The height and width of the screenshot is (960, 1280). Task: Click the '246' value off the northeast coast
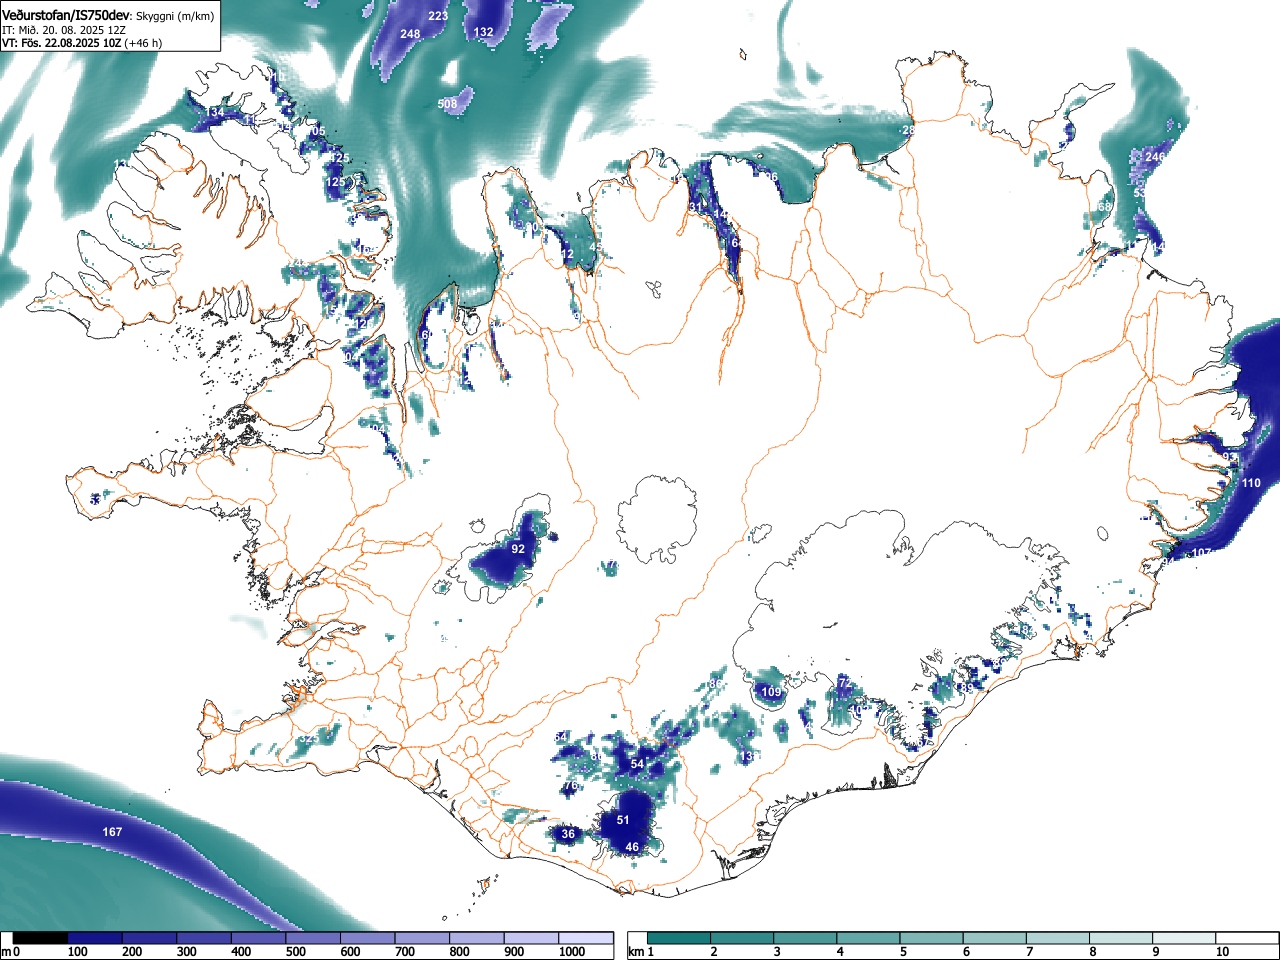[x=1154, y=157]
